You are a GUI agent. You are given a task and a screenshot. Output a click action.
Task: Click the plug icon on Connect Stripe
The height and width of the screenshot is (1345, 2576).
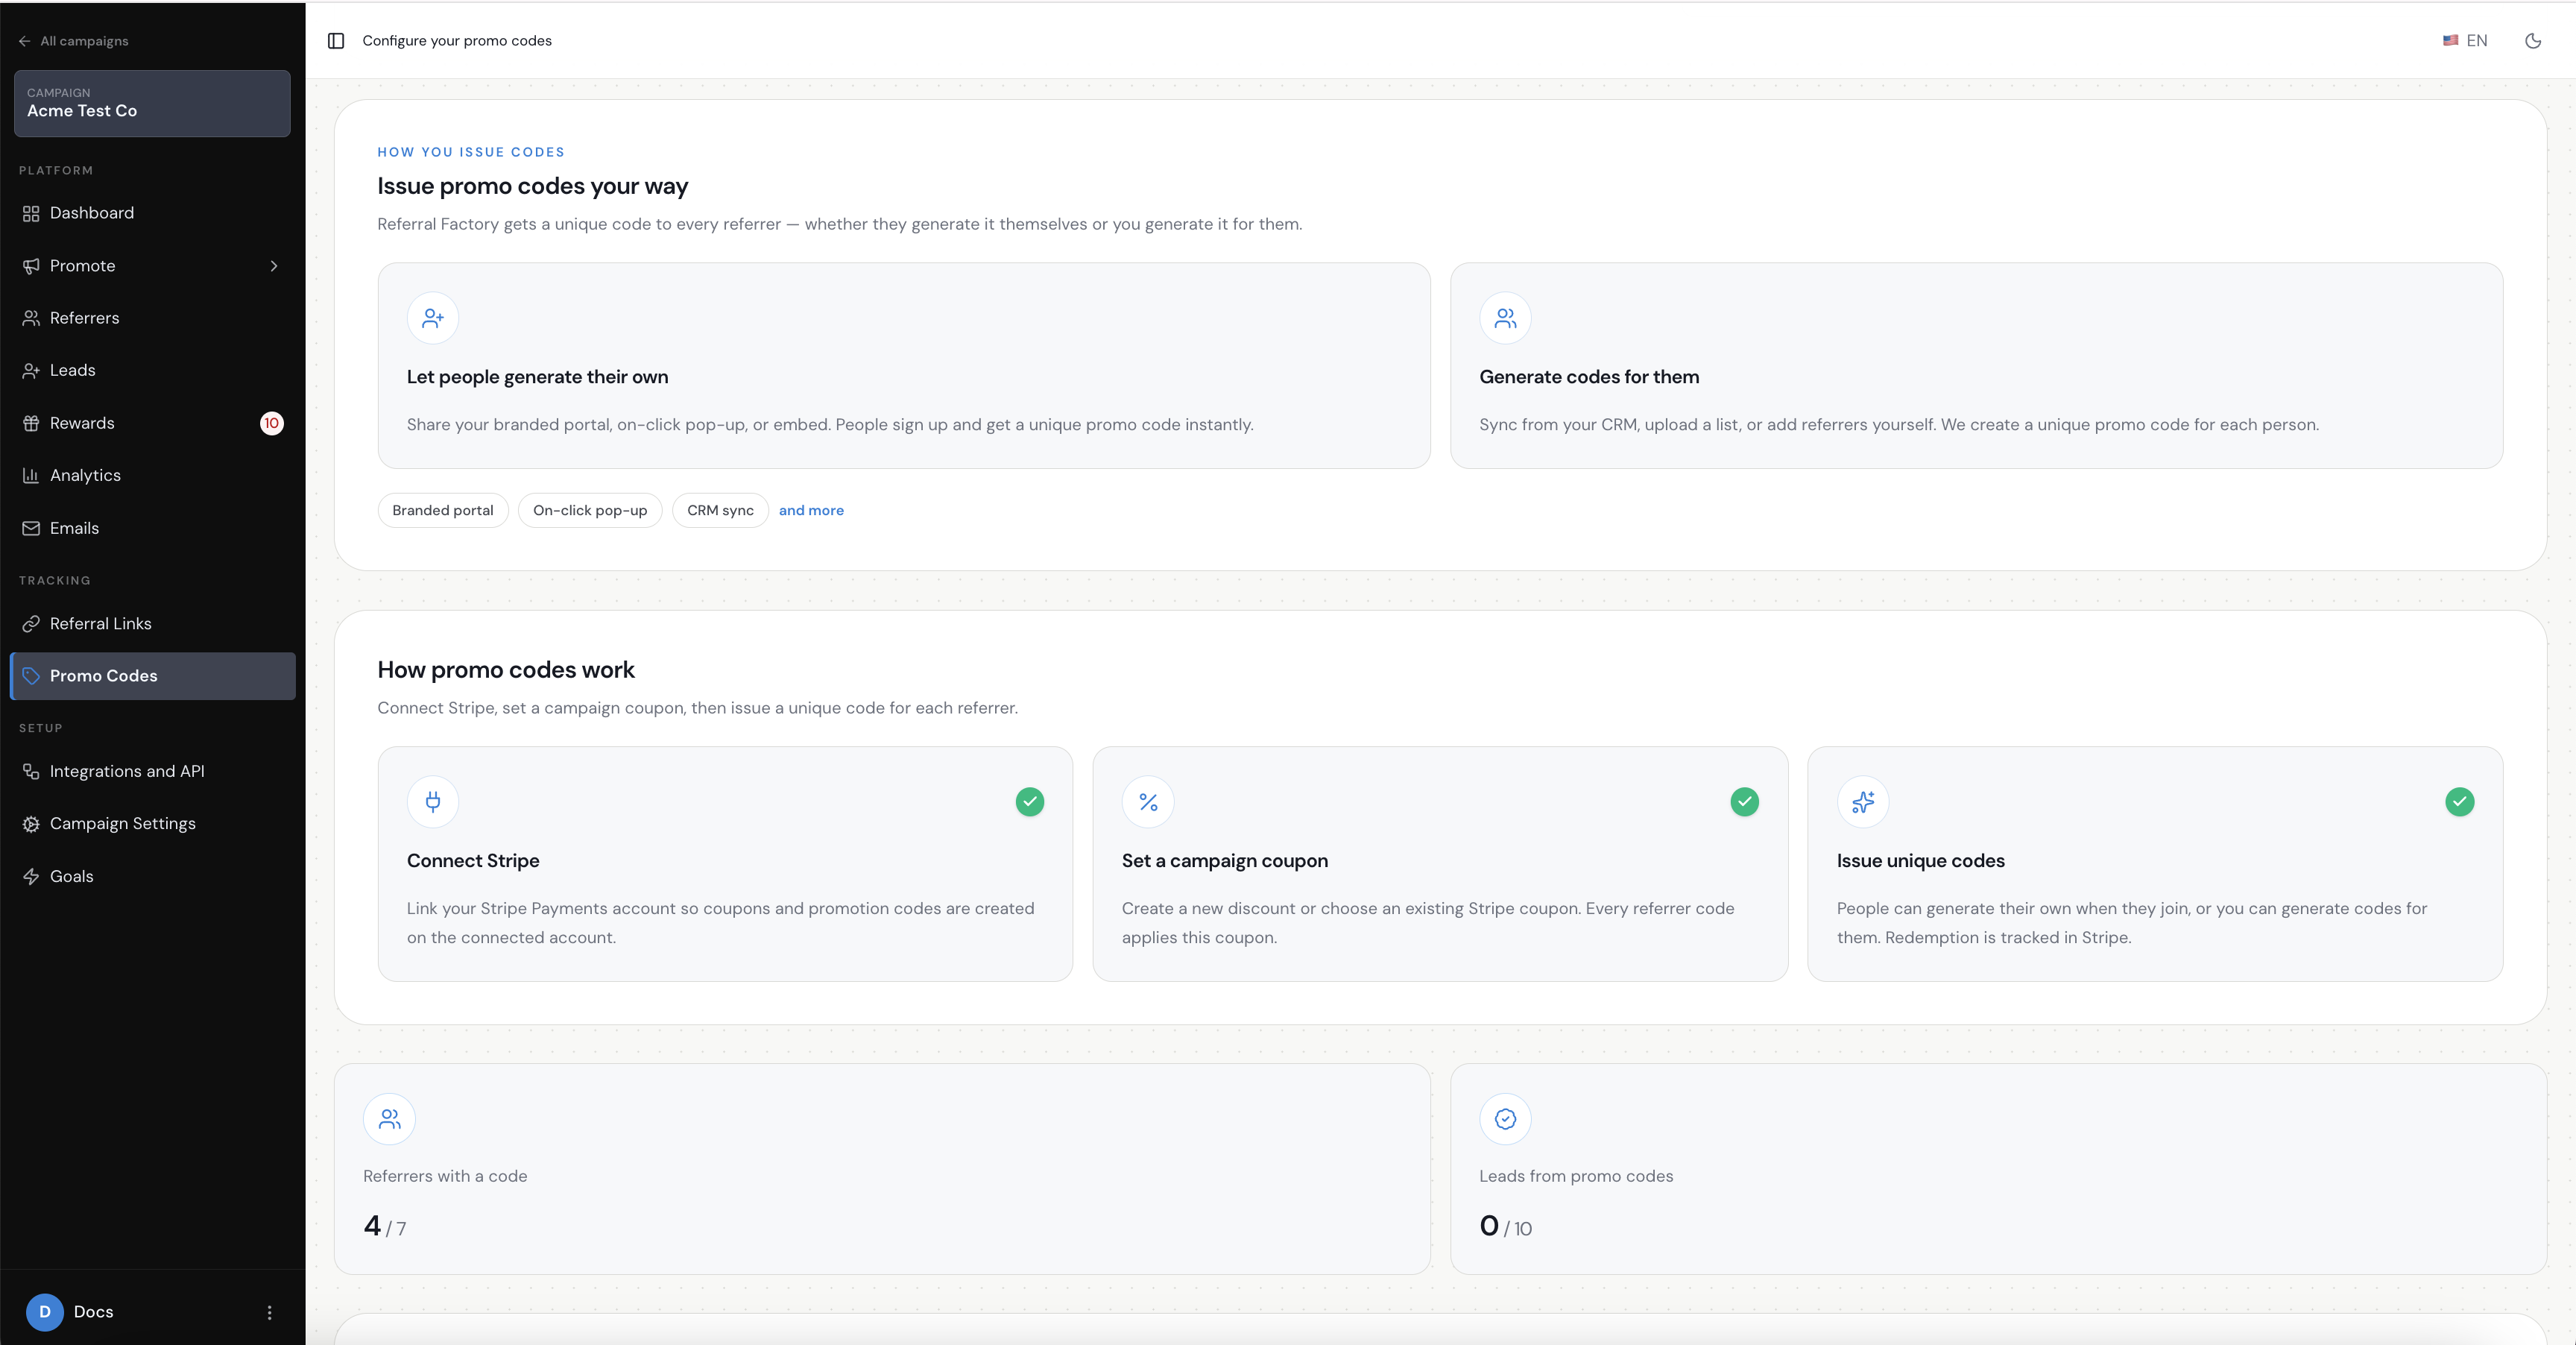[433, 802]
